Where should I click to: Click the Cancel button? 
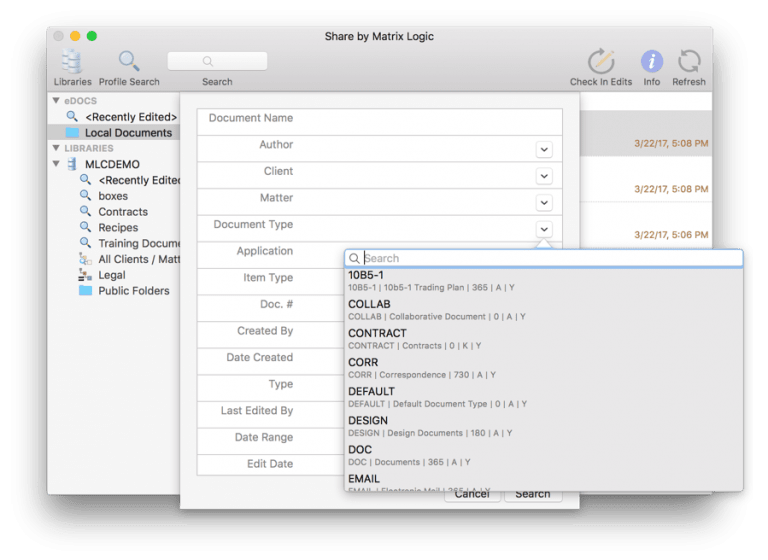[x=472, y=495]
